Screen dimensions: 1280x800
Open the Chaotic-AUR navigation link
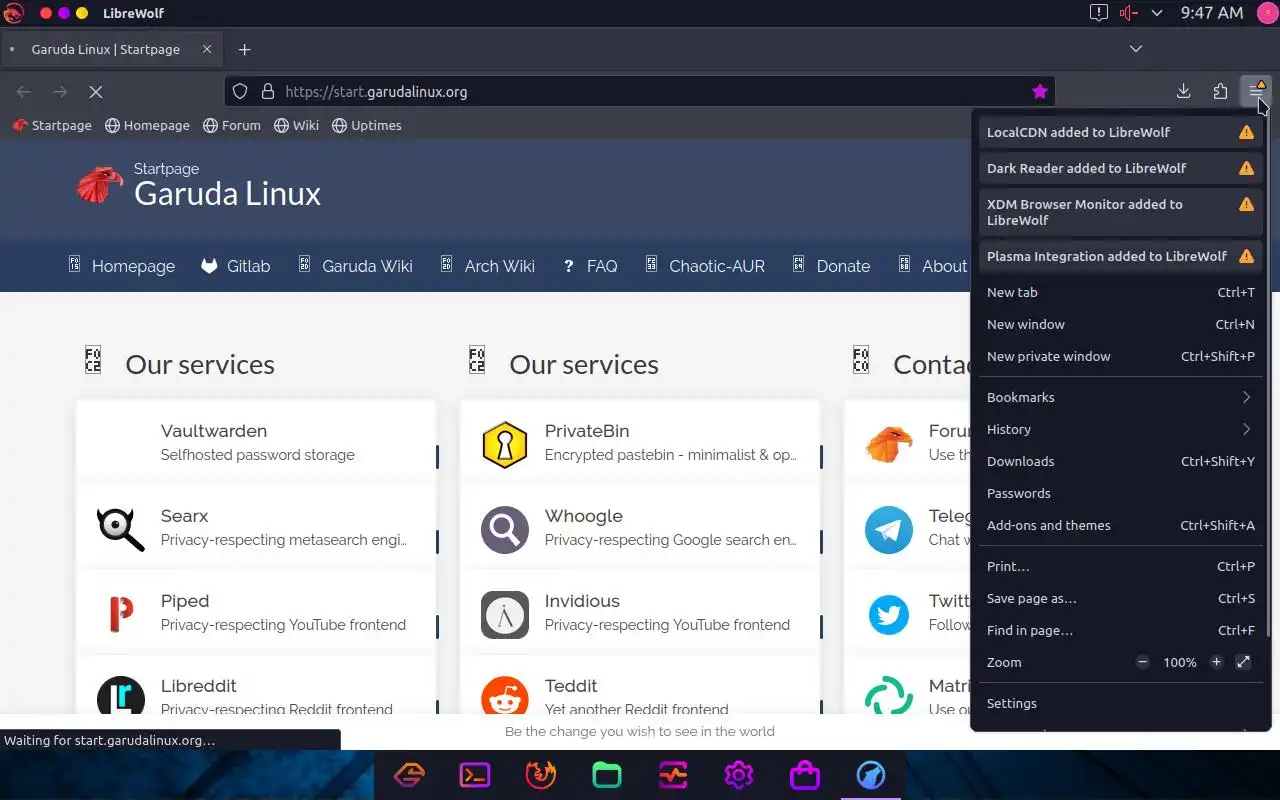point(705,266)
